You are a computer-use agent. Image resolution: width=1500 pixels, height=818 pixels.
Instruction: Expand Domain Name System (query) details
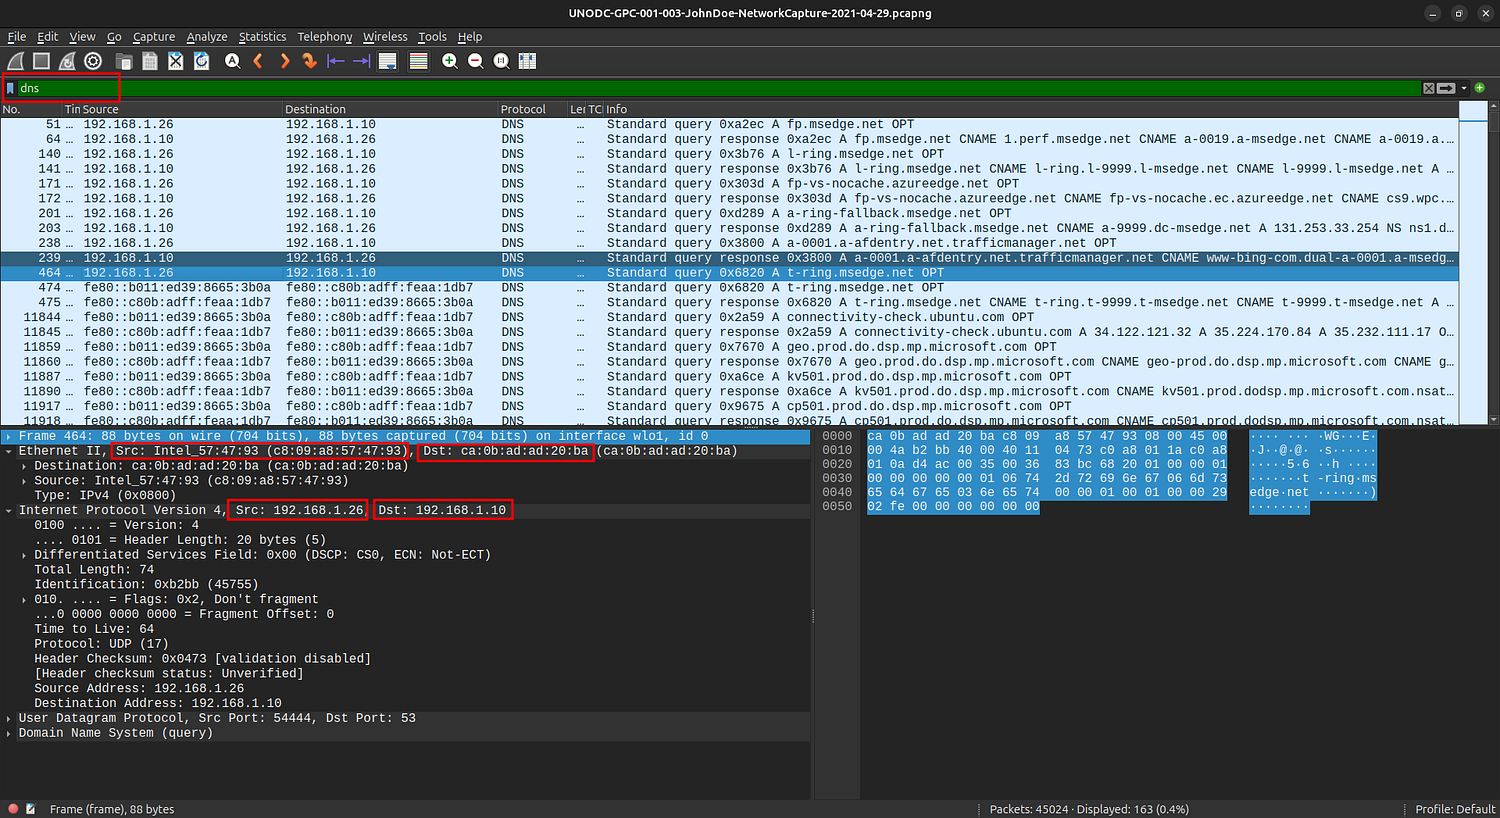9,733
